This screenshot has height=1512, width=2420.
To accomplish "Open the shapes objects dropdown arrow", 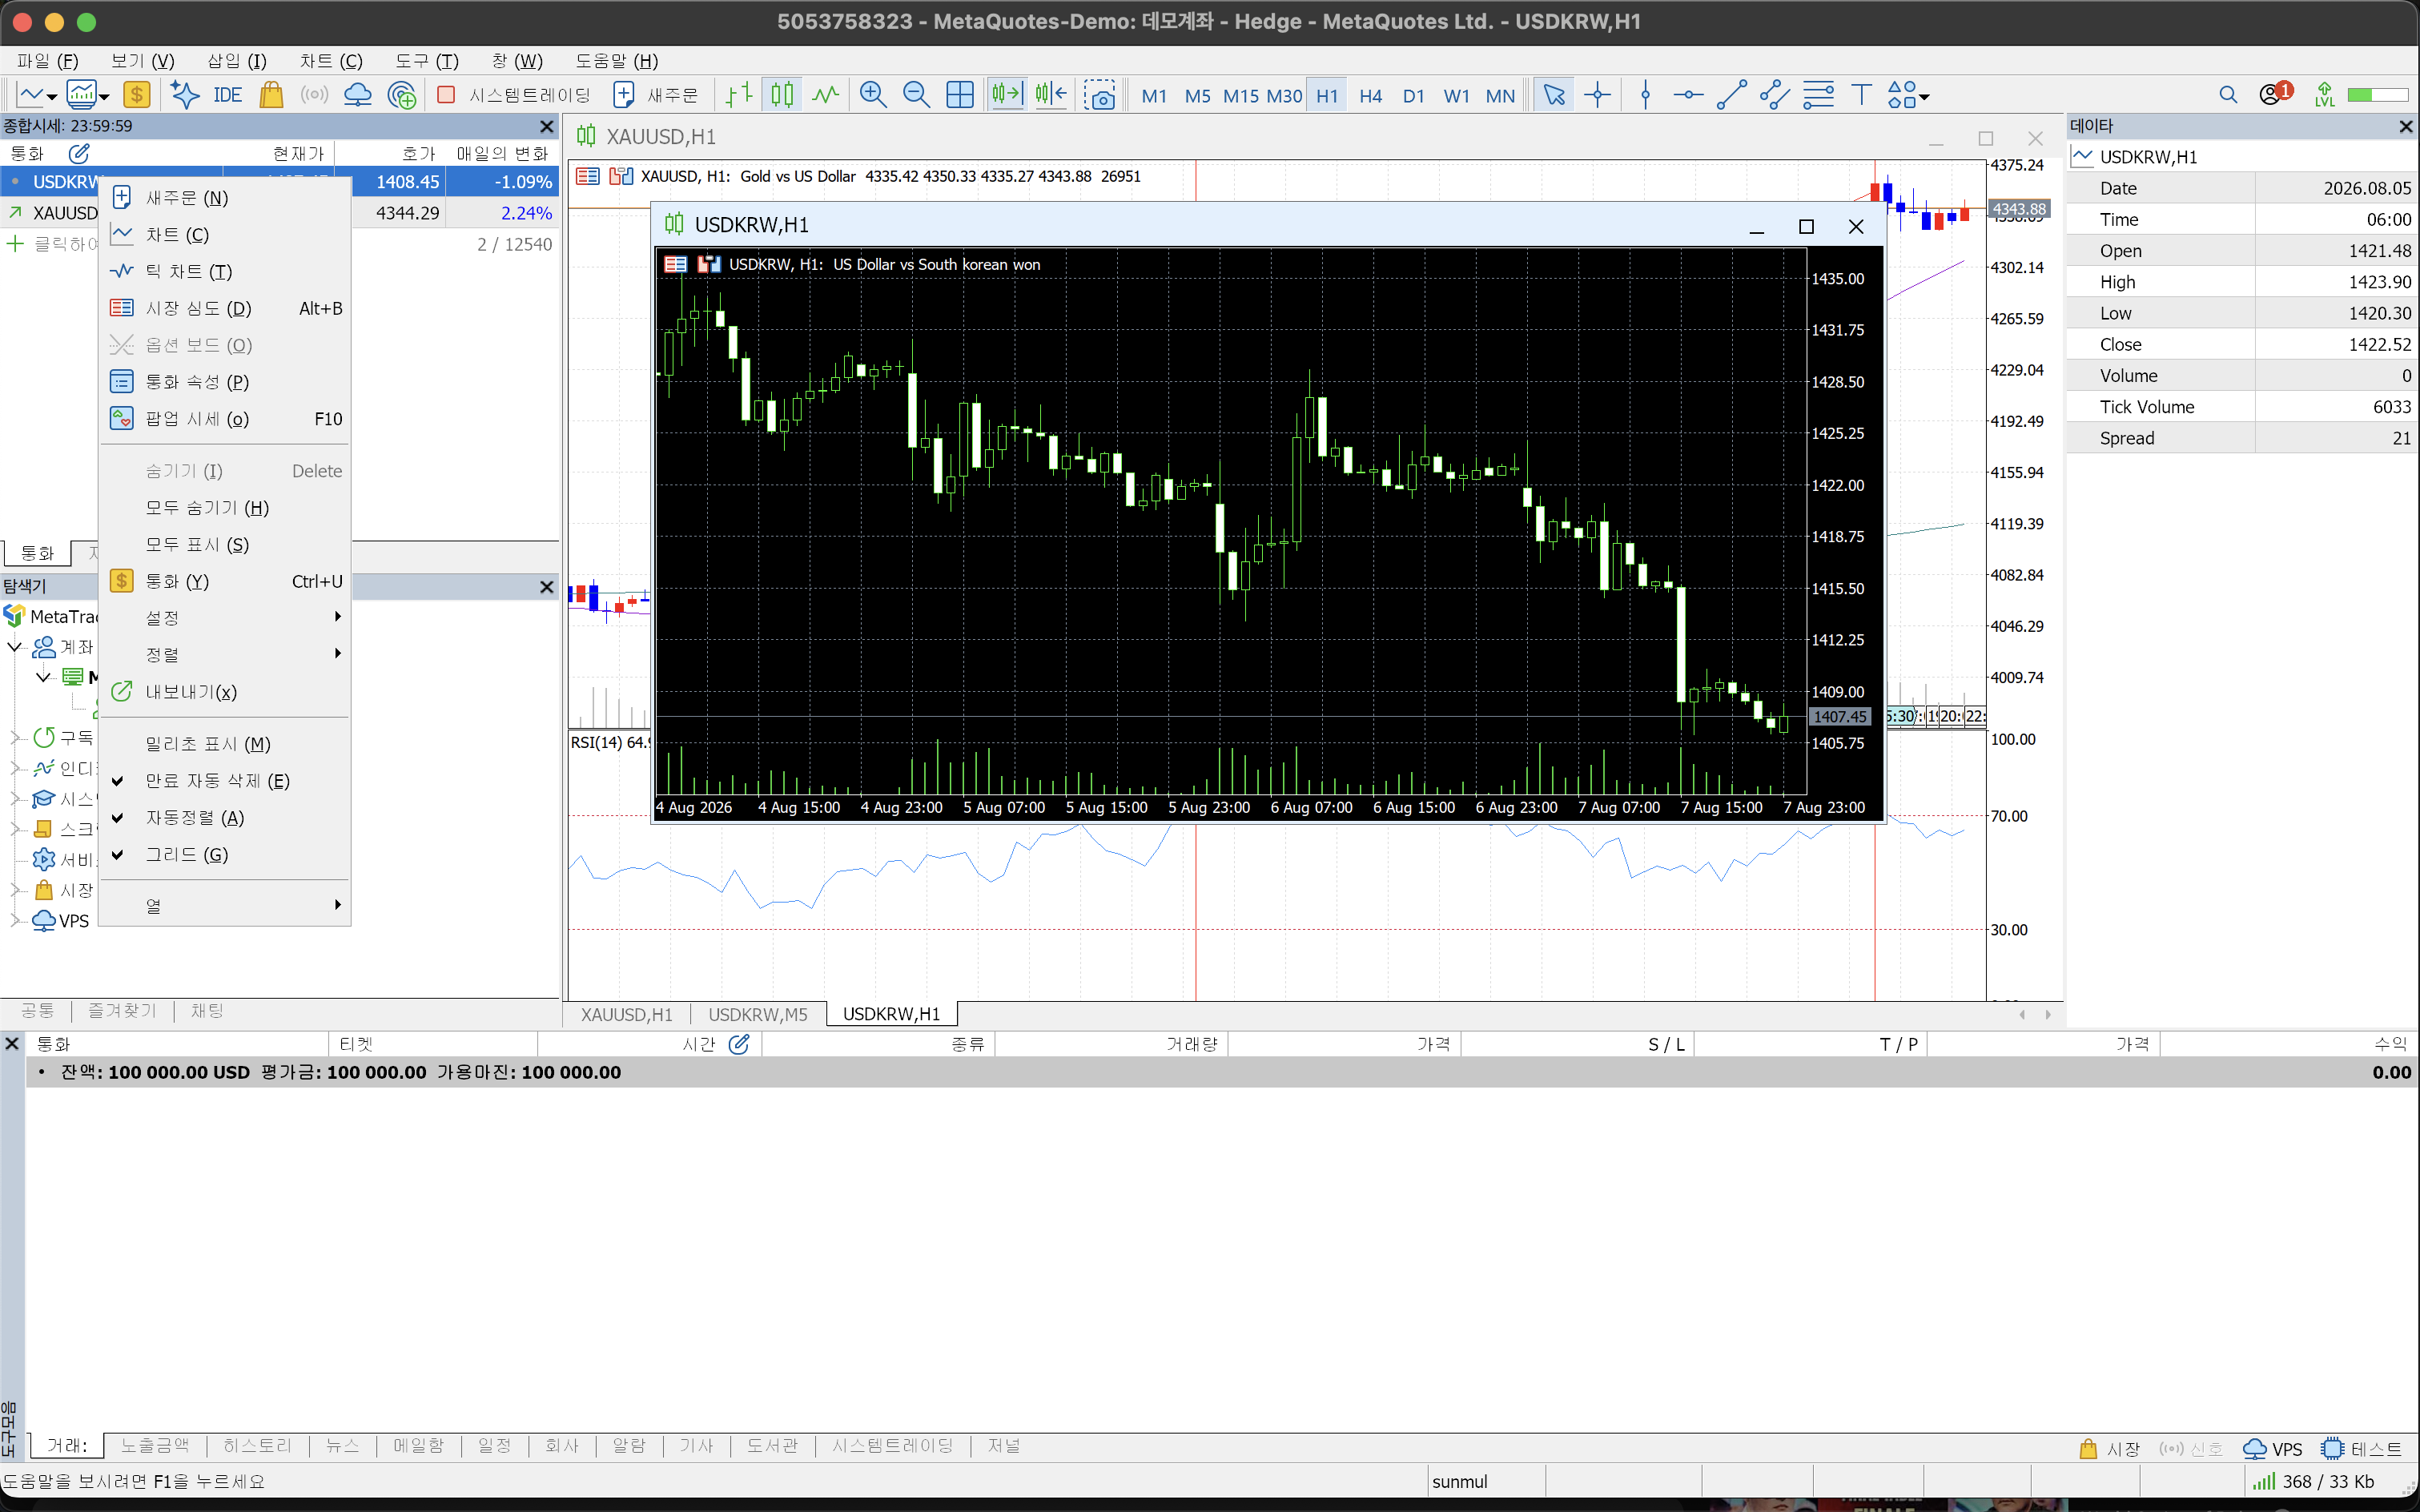I will 1924,97.
